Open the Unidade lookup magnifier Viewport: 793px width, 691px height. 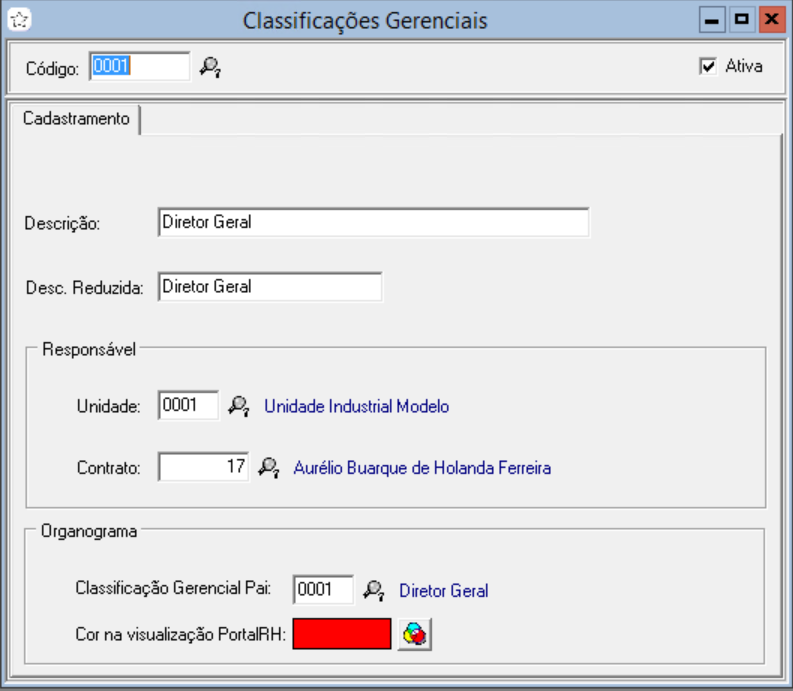(x=238, y=406)
